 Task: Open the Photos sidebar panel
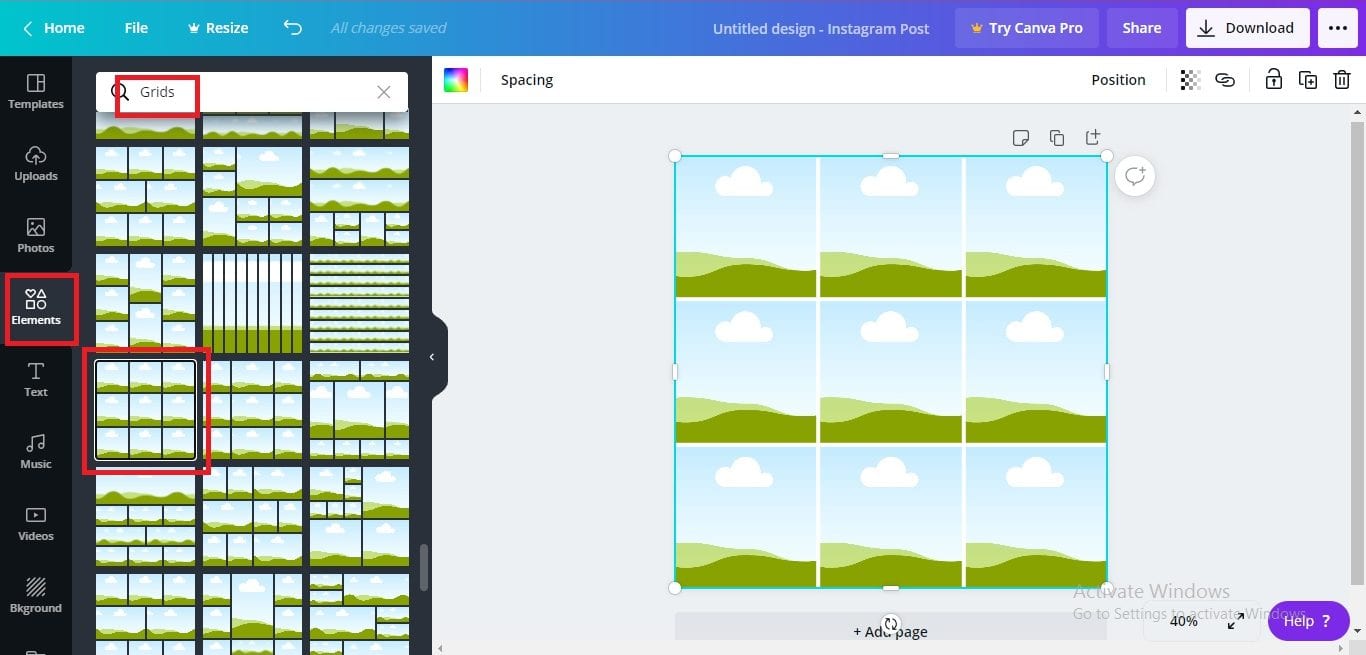36,235
